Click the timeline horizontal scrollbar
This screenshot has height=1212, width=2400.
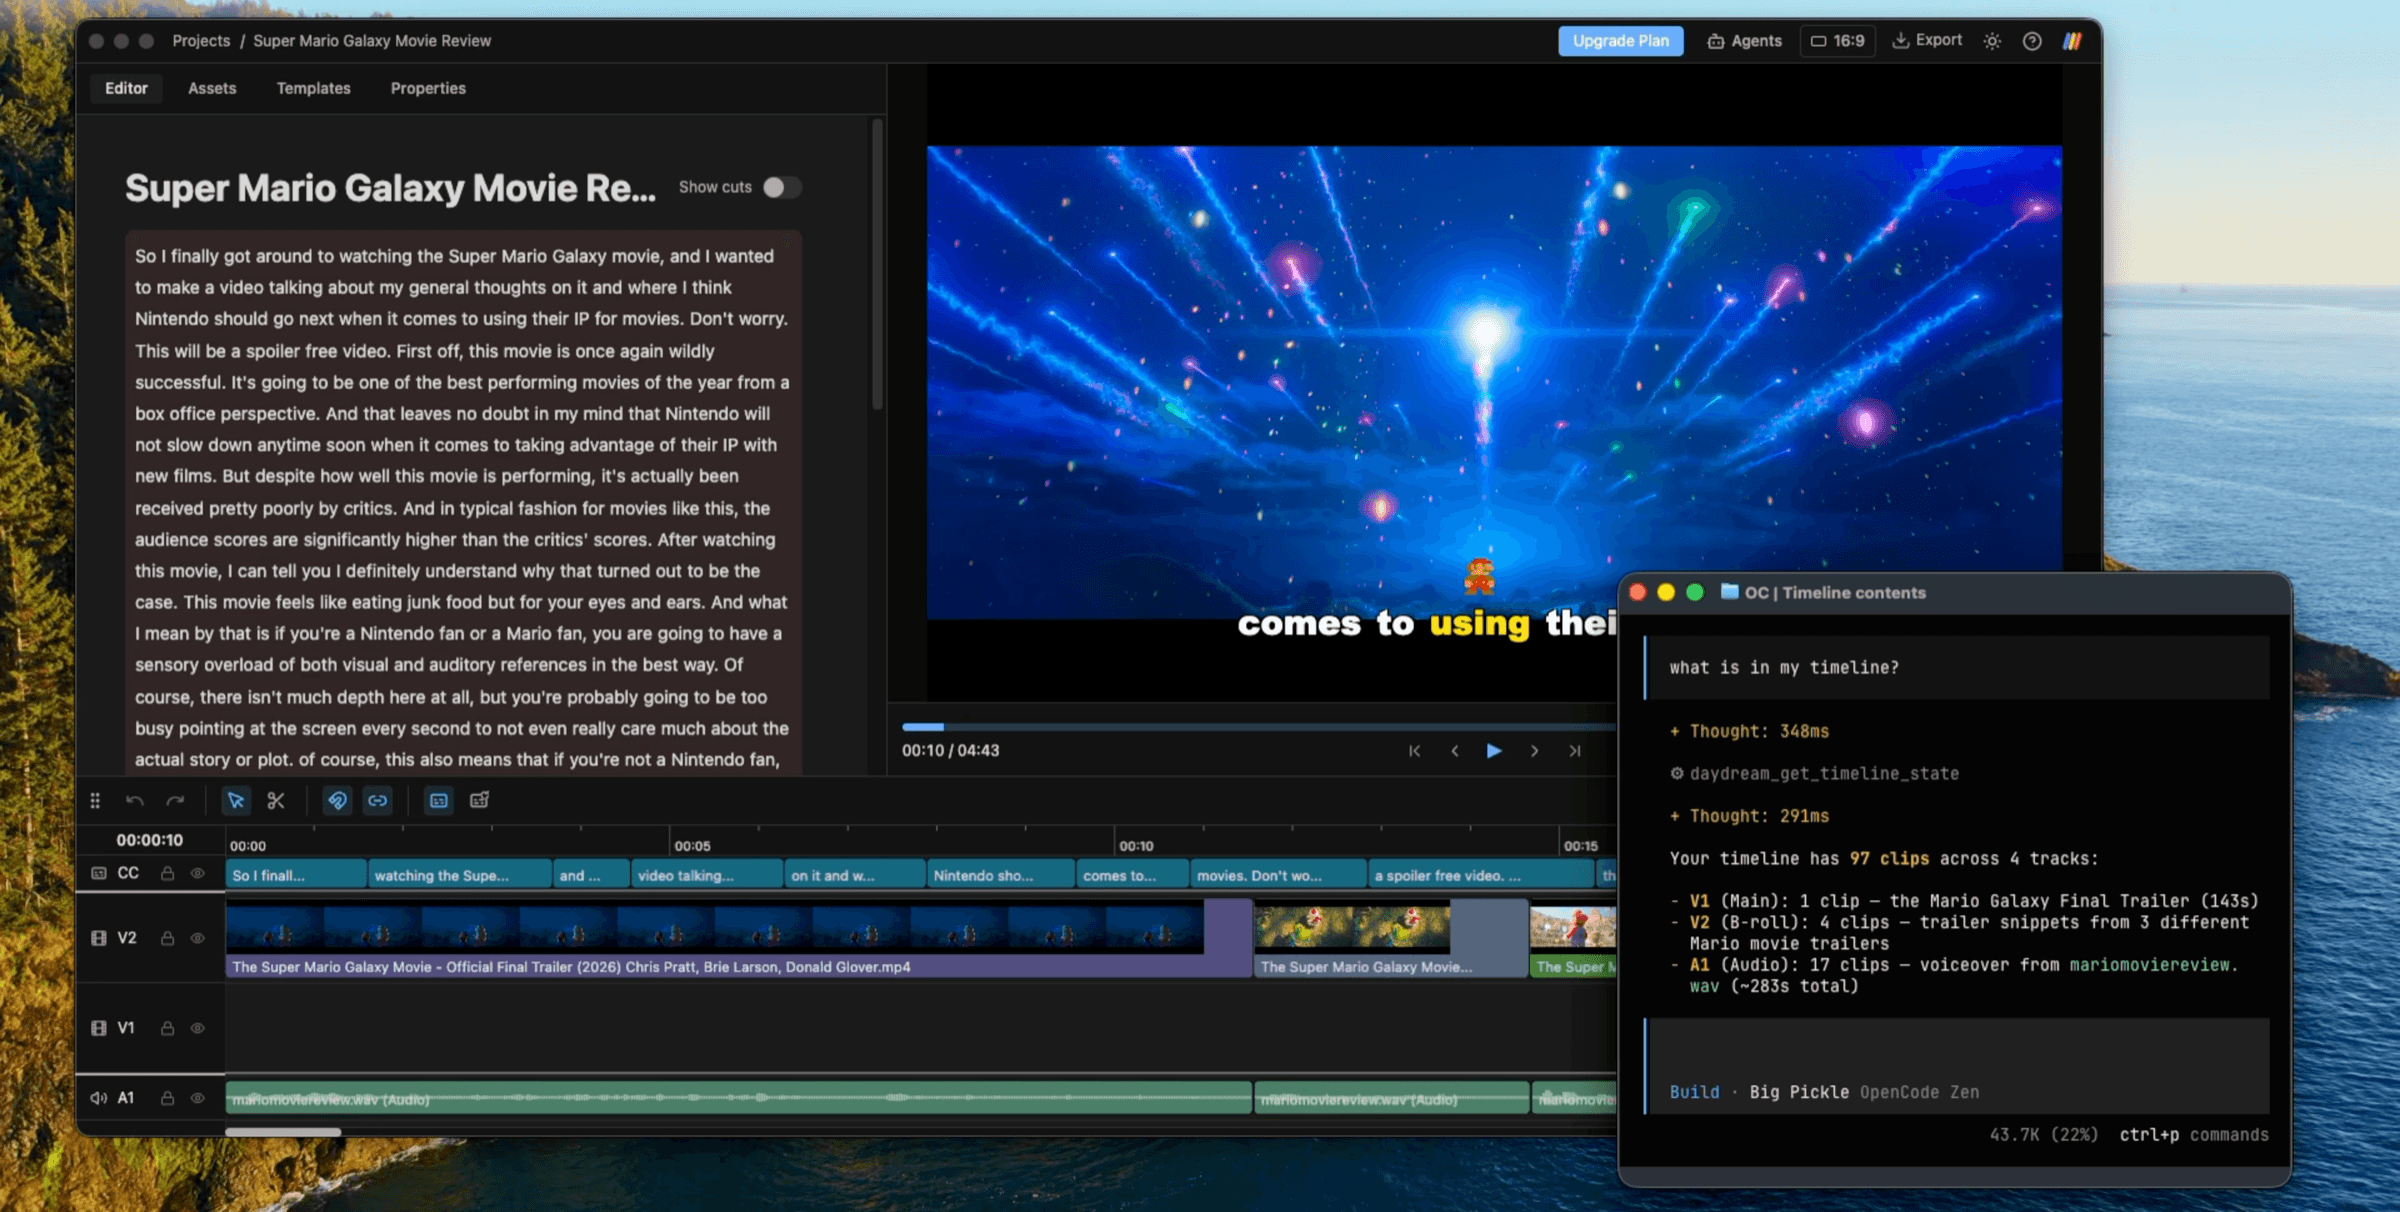283,1132
